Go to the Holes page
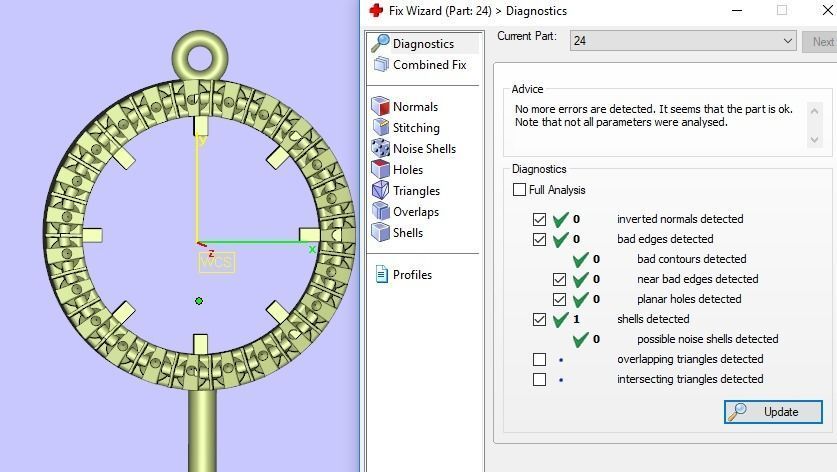 pos(408,170)
